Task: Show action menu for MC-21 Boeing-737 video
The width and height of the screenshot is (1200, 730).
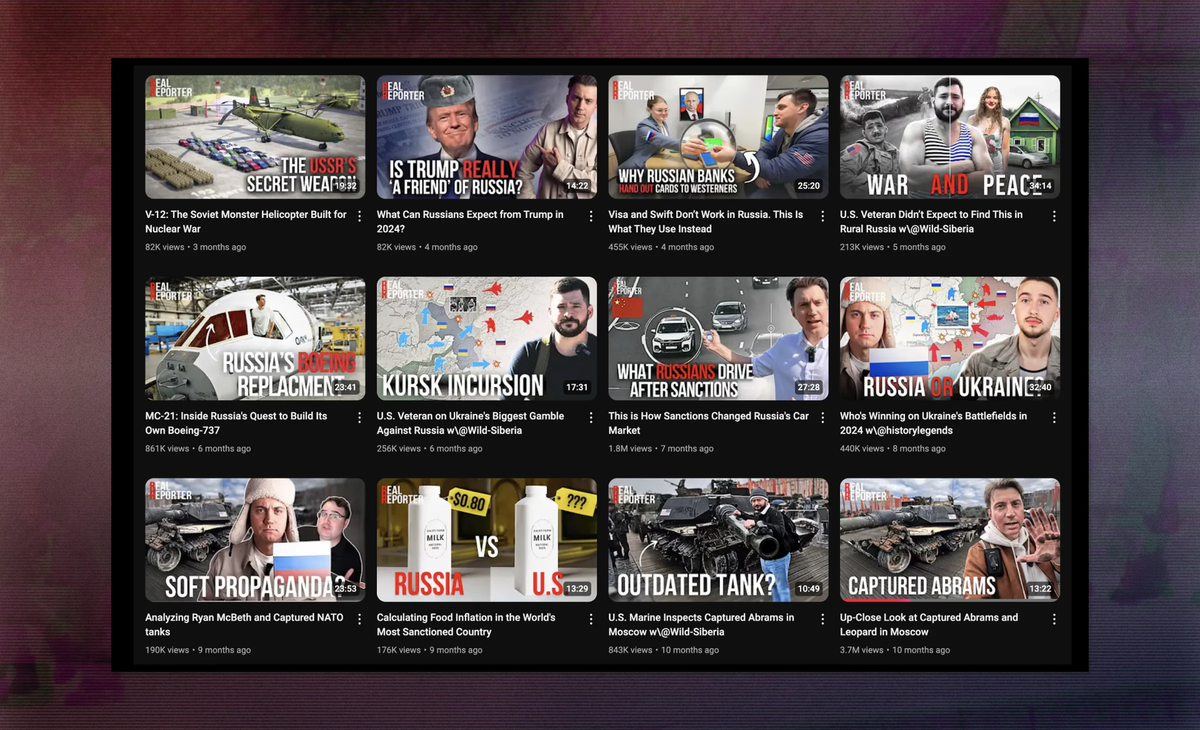Action: pyautogui.click(x=359, y=417)
